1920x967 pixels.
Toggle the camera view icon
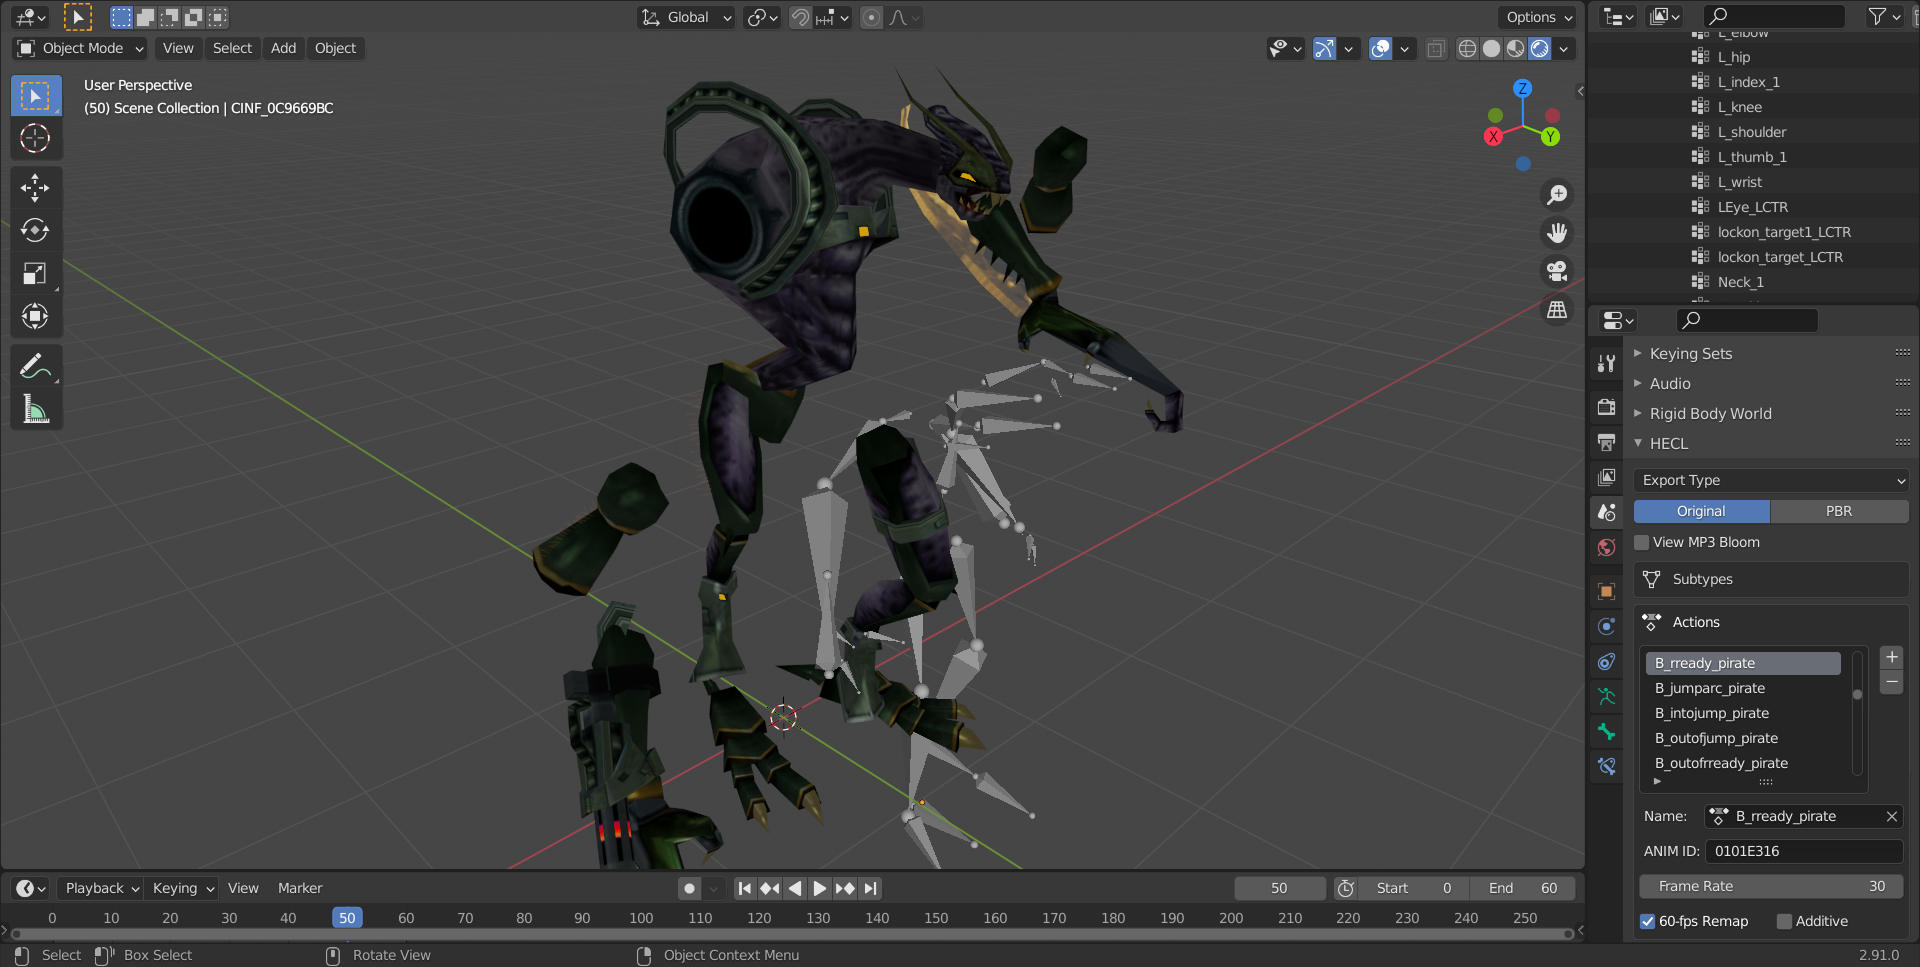tap(1557, 271)
